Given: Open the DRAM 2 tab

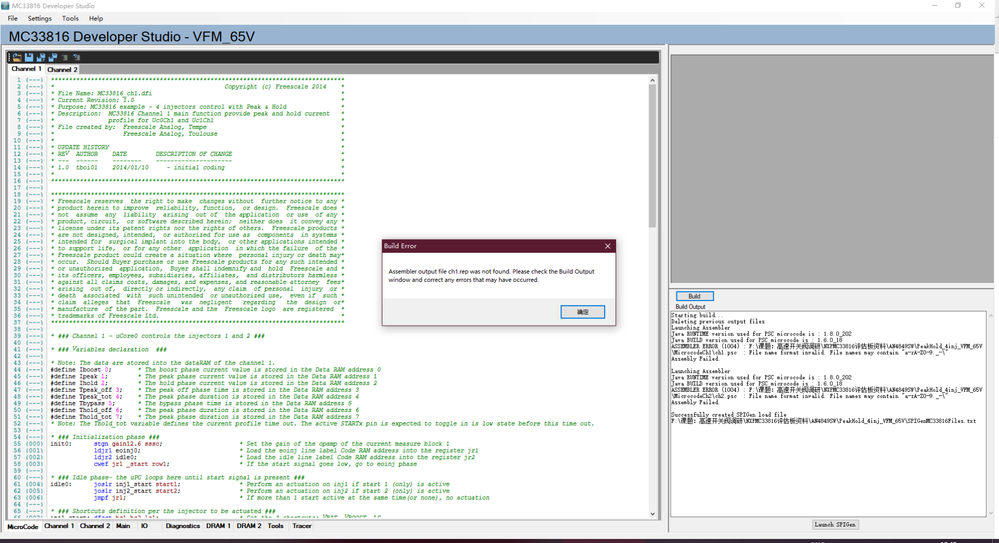Looking at the screenshot, I should pyautogui.click(x=249, y=526).
